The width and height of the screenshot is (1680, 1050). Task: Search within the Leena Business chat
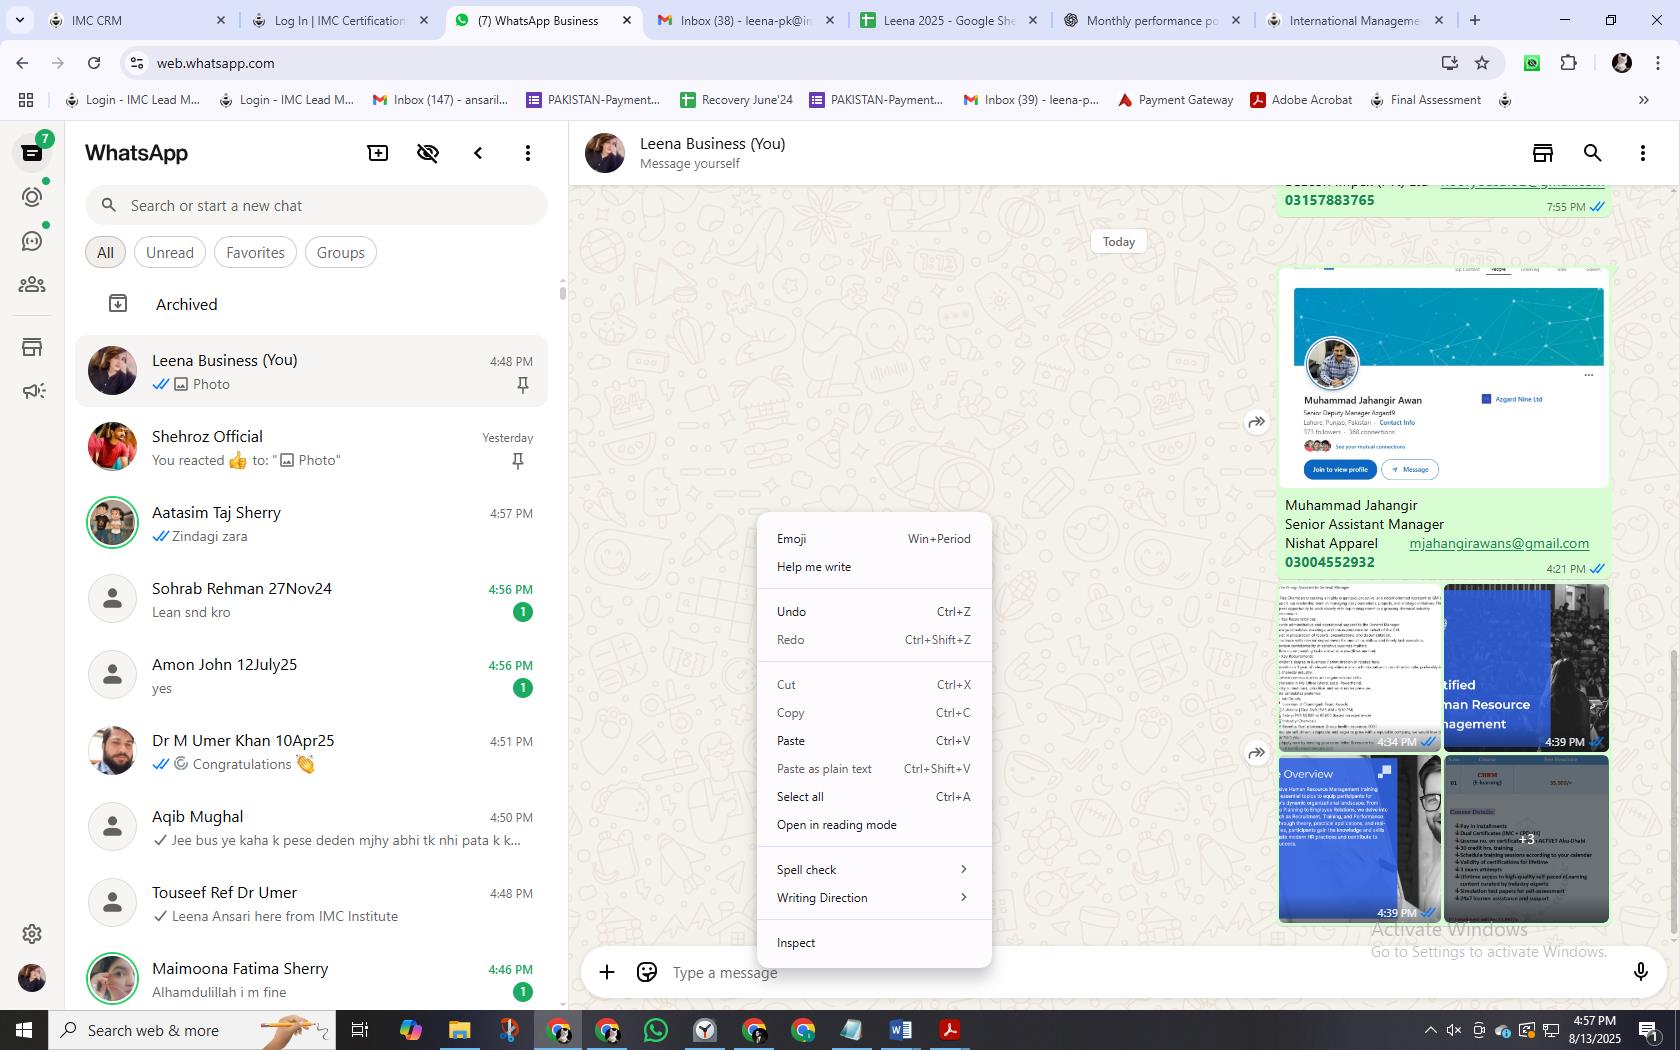coord(1593,153)
